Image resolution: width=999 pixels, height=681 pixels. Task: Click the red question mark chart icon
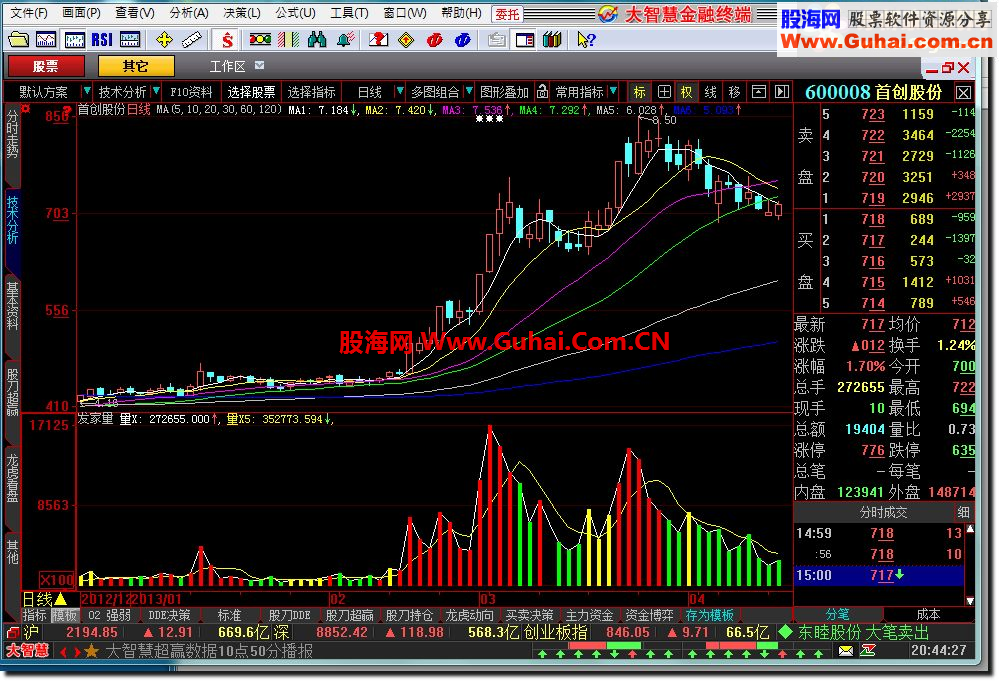point(378,40)
